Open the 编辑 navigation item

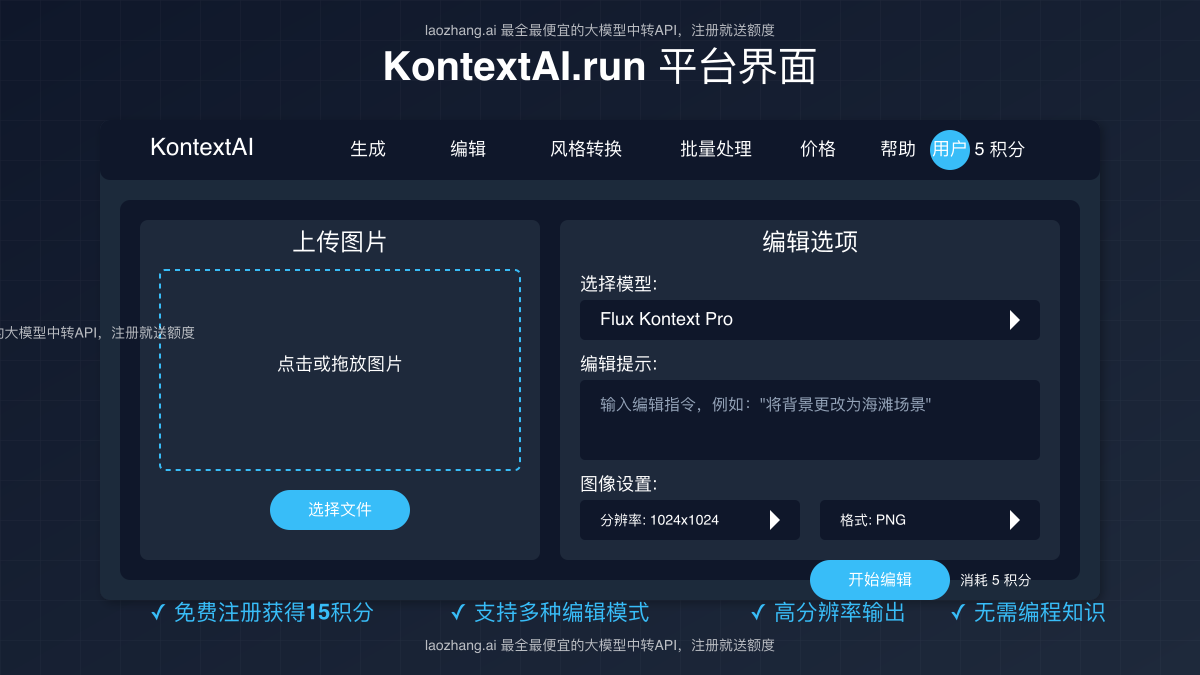click(x=468, y=149)
